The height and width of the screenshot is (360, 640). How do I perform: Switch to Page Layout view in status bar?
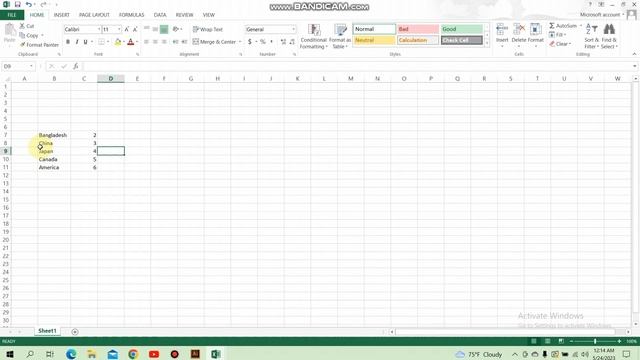coord(547,341)
